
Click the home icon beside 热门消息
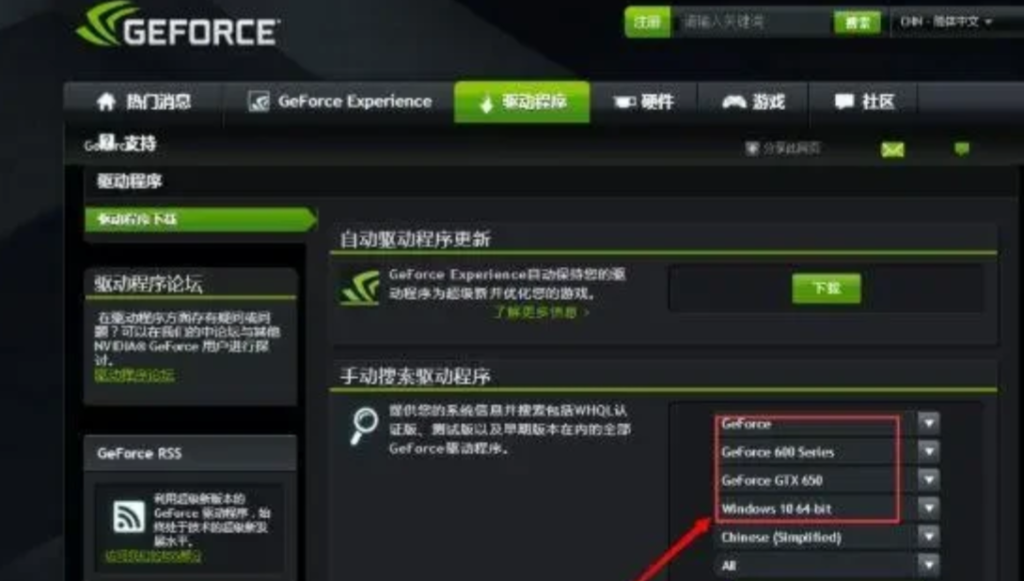click(106, 101)
